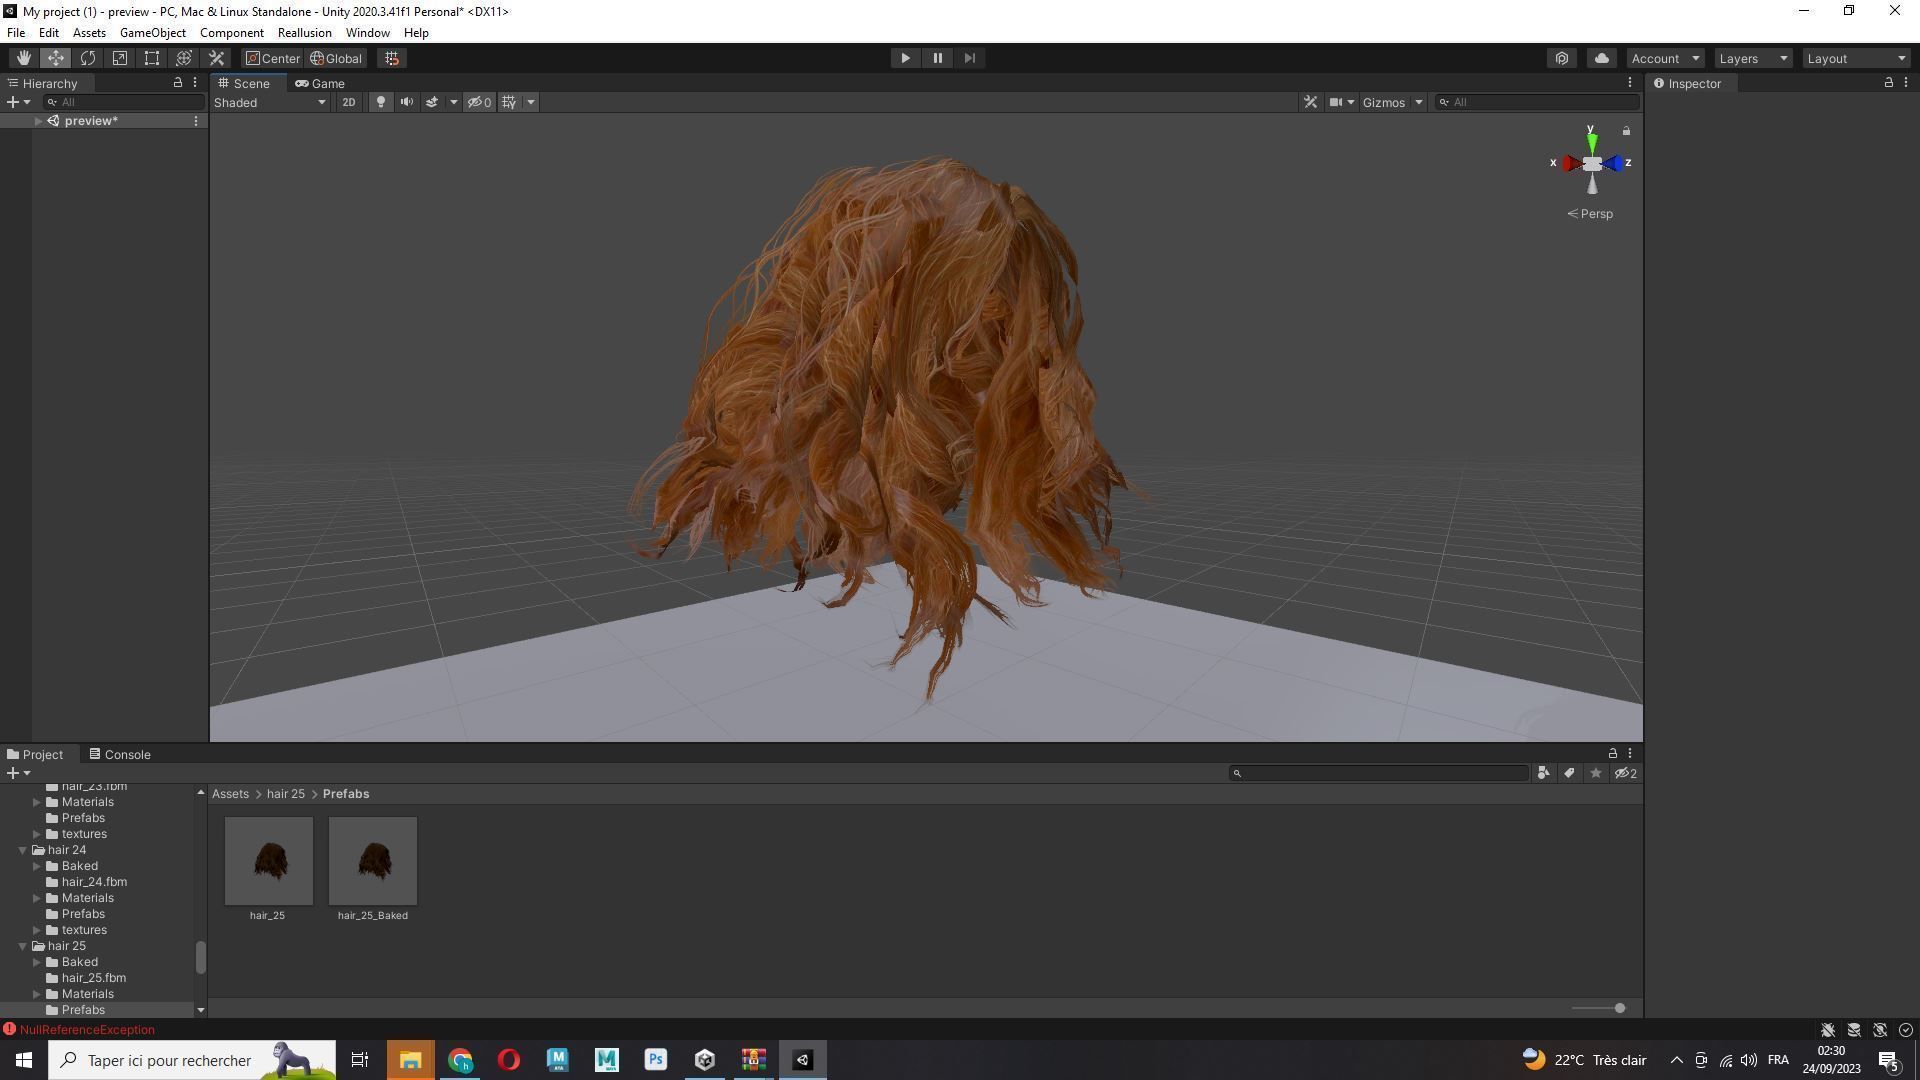Search by asset type icon
This screenshot has width=1920, height=1080.
coord(1543,773)
